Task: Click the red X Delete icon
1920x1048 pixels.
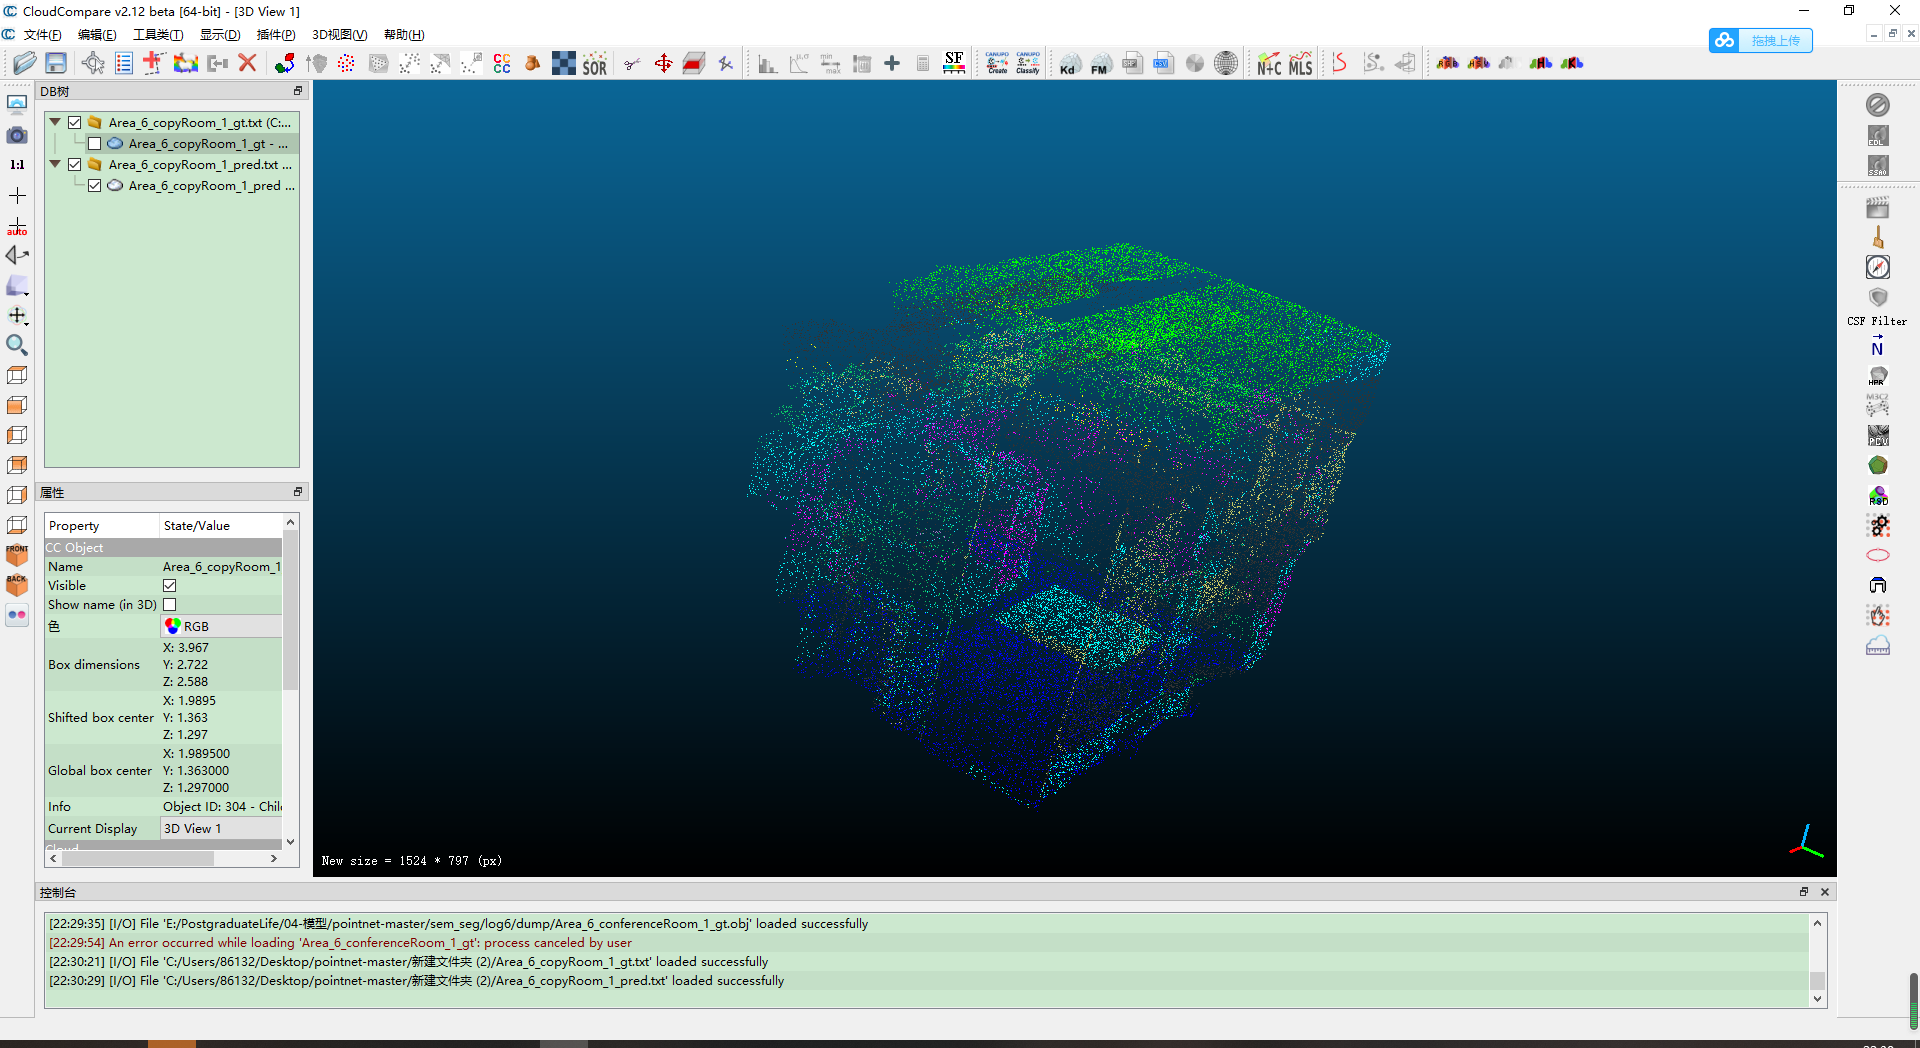Action: tap(248, 64)
